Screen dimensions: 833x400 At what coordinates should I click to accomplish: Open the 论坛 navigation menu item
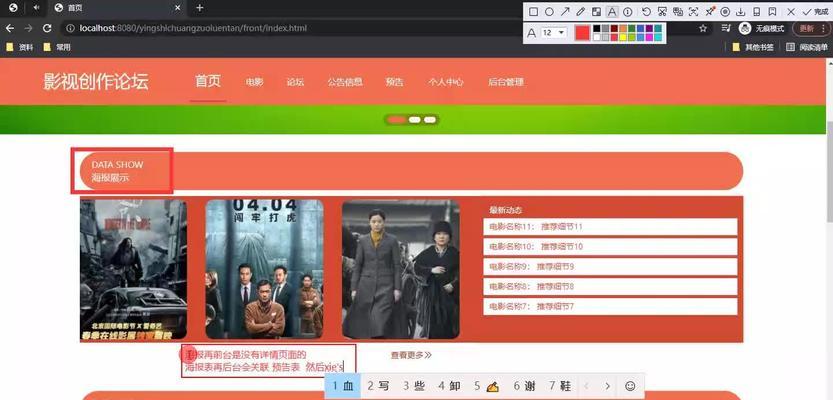pyautogui.click(x=295, y=82)
